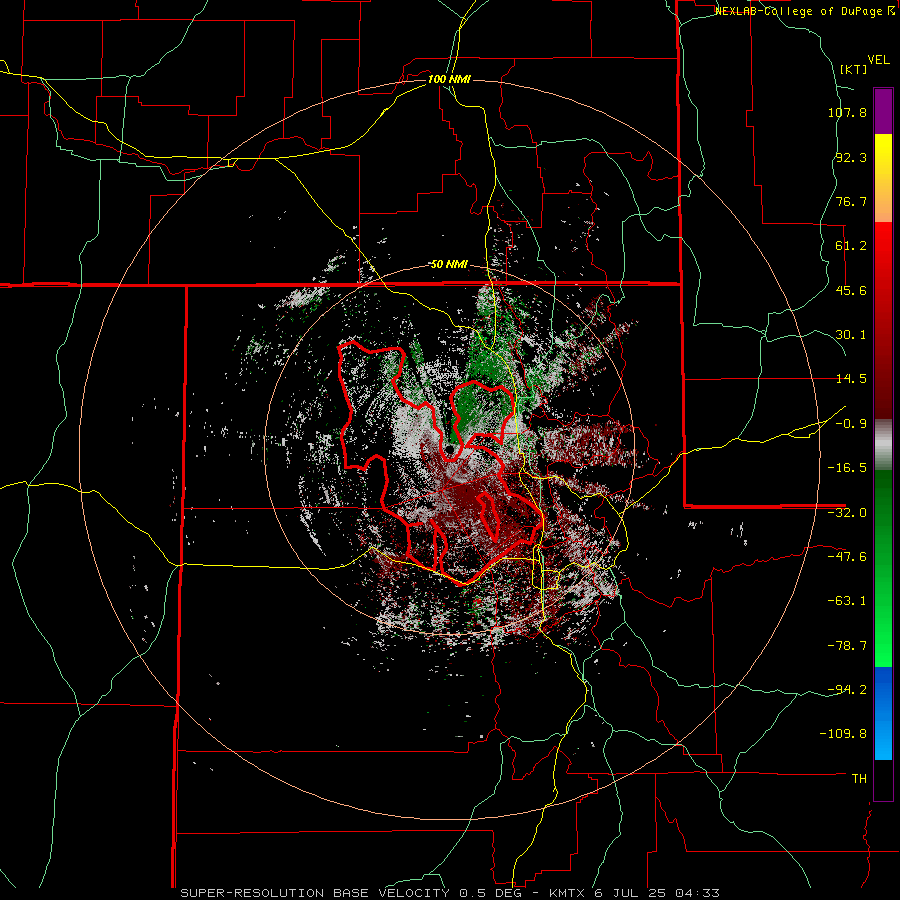
Task: Select the 14.5 velocity legend value
Action: [851, 379]
